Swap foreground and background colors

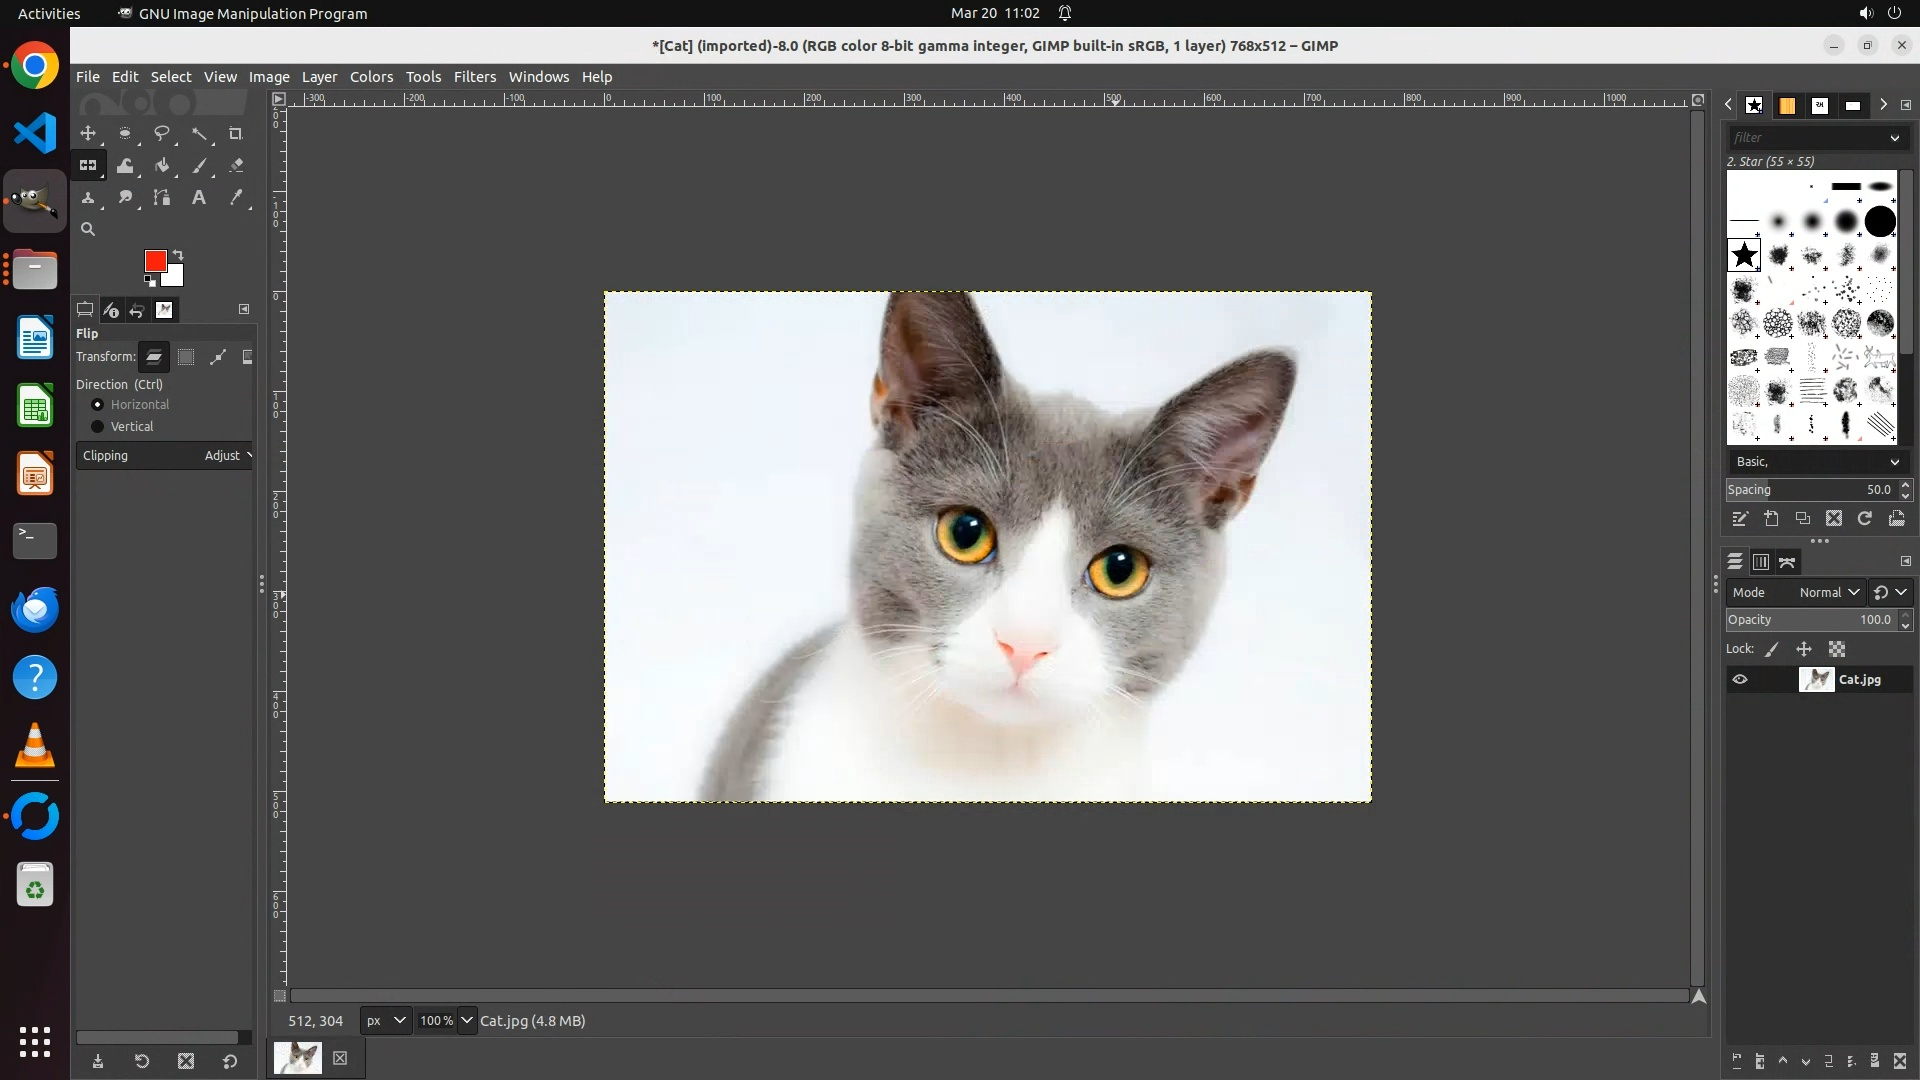click(178, 254)
